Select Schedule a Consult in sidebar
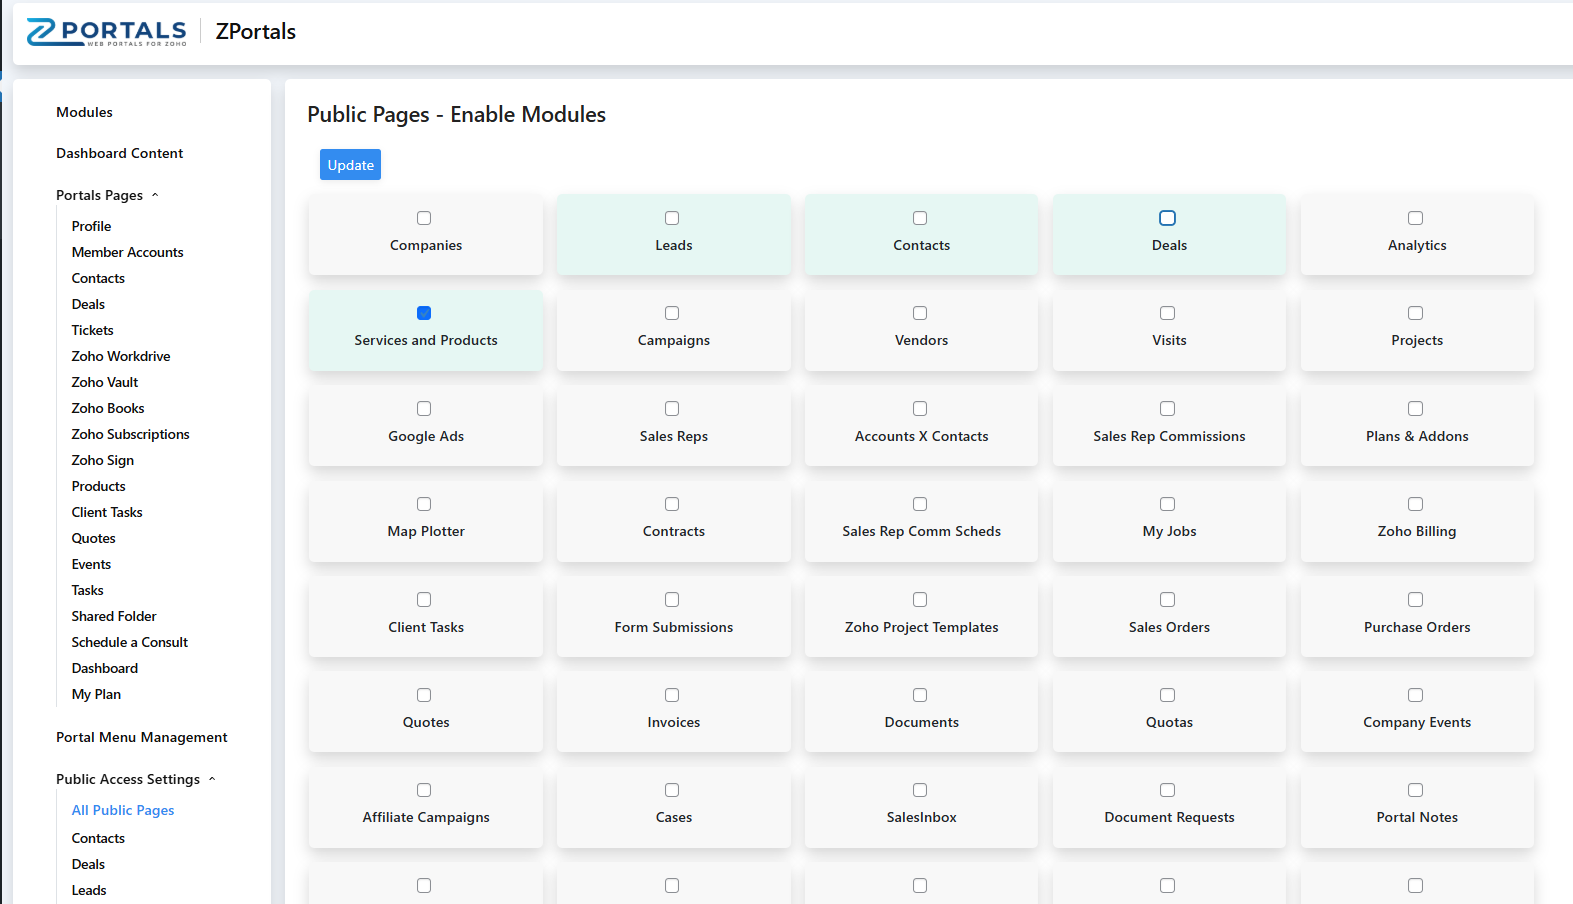 (129, 642)
